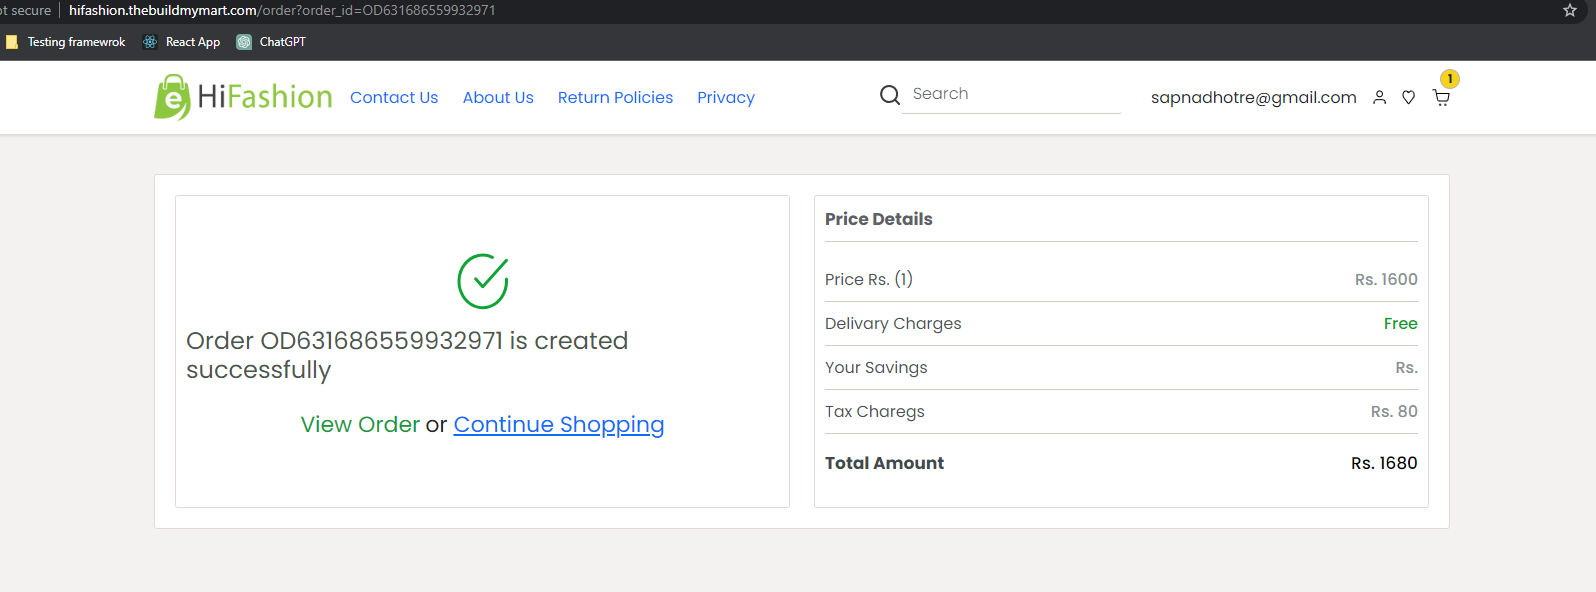
Task: Click the sapnadhotre@gmail.com account email
Action: coord(1254,97)
